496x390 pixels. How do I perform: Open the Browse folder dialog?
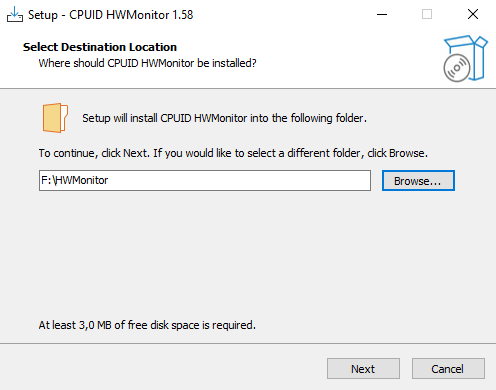pos(418,181)
